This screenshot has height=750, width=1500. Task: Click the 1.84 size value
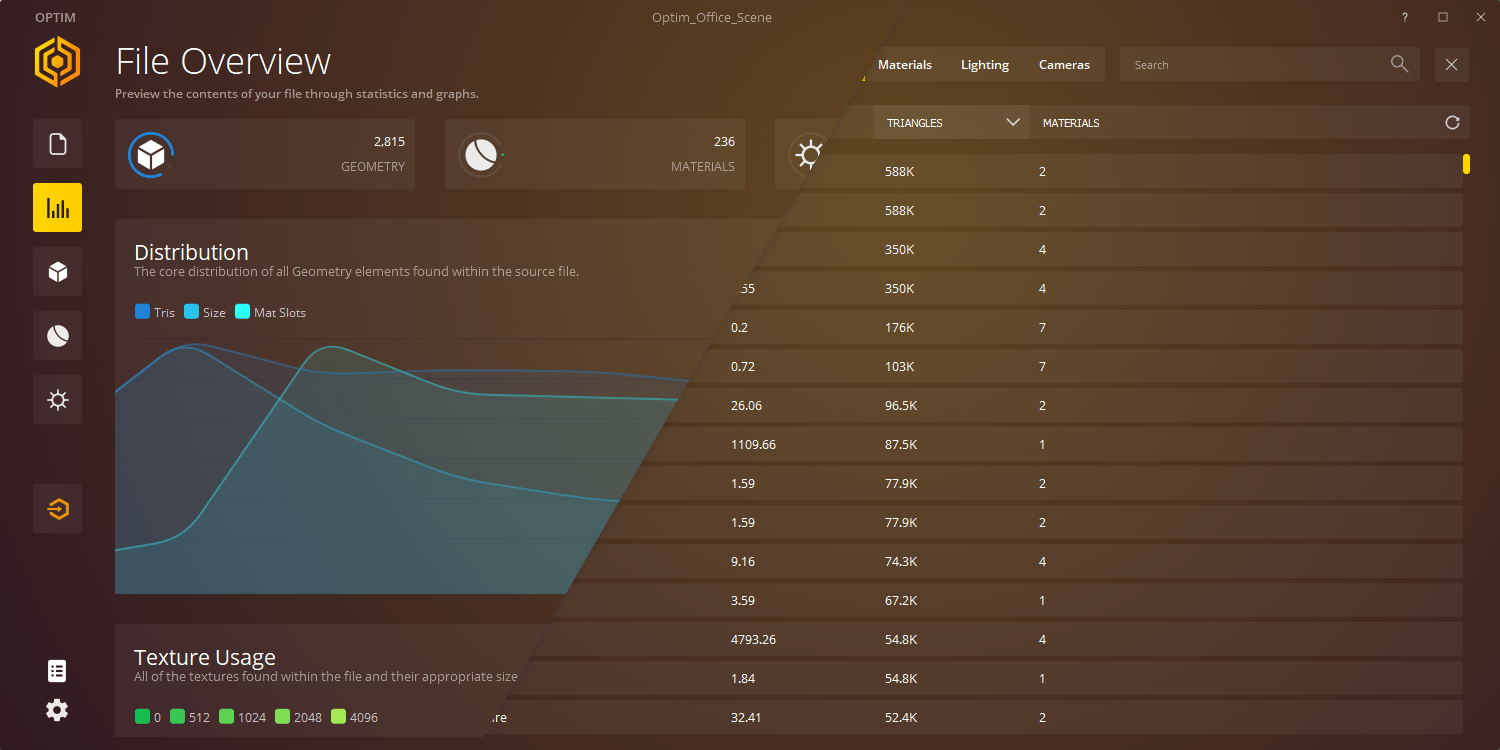pyautogui.click(x=743, y=678)
